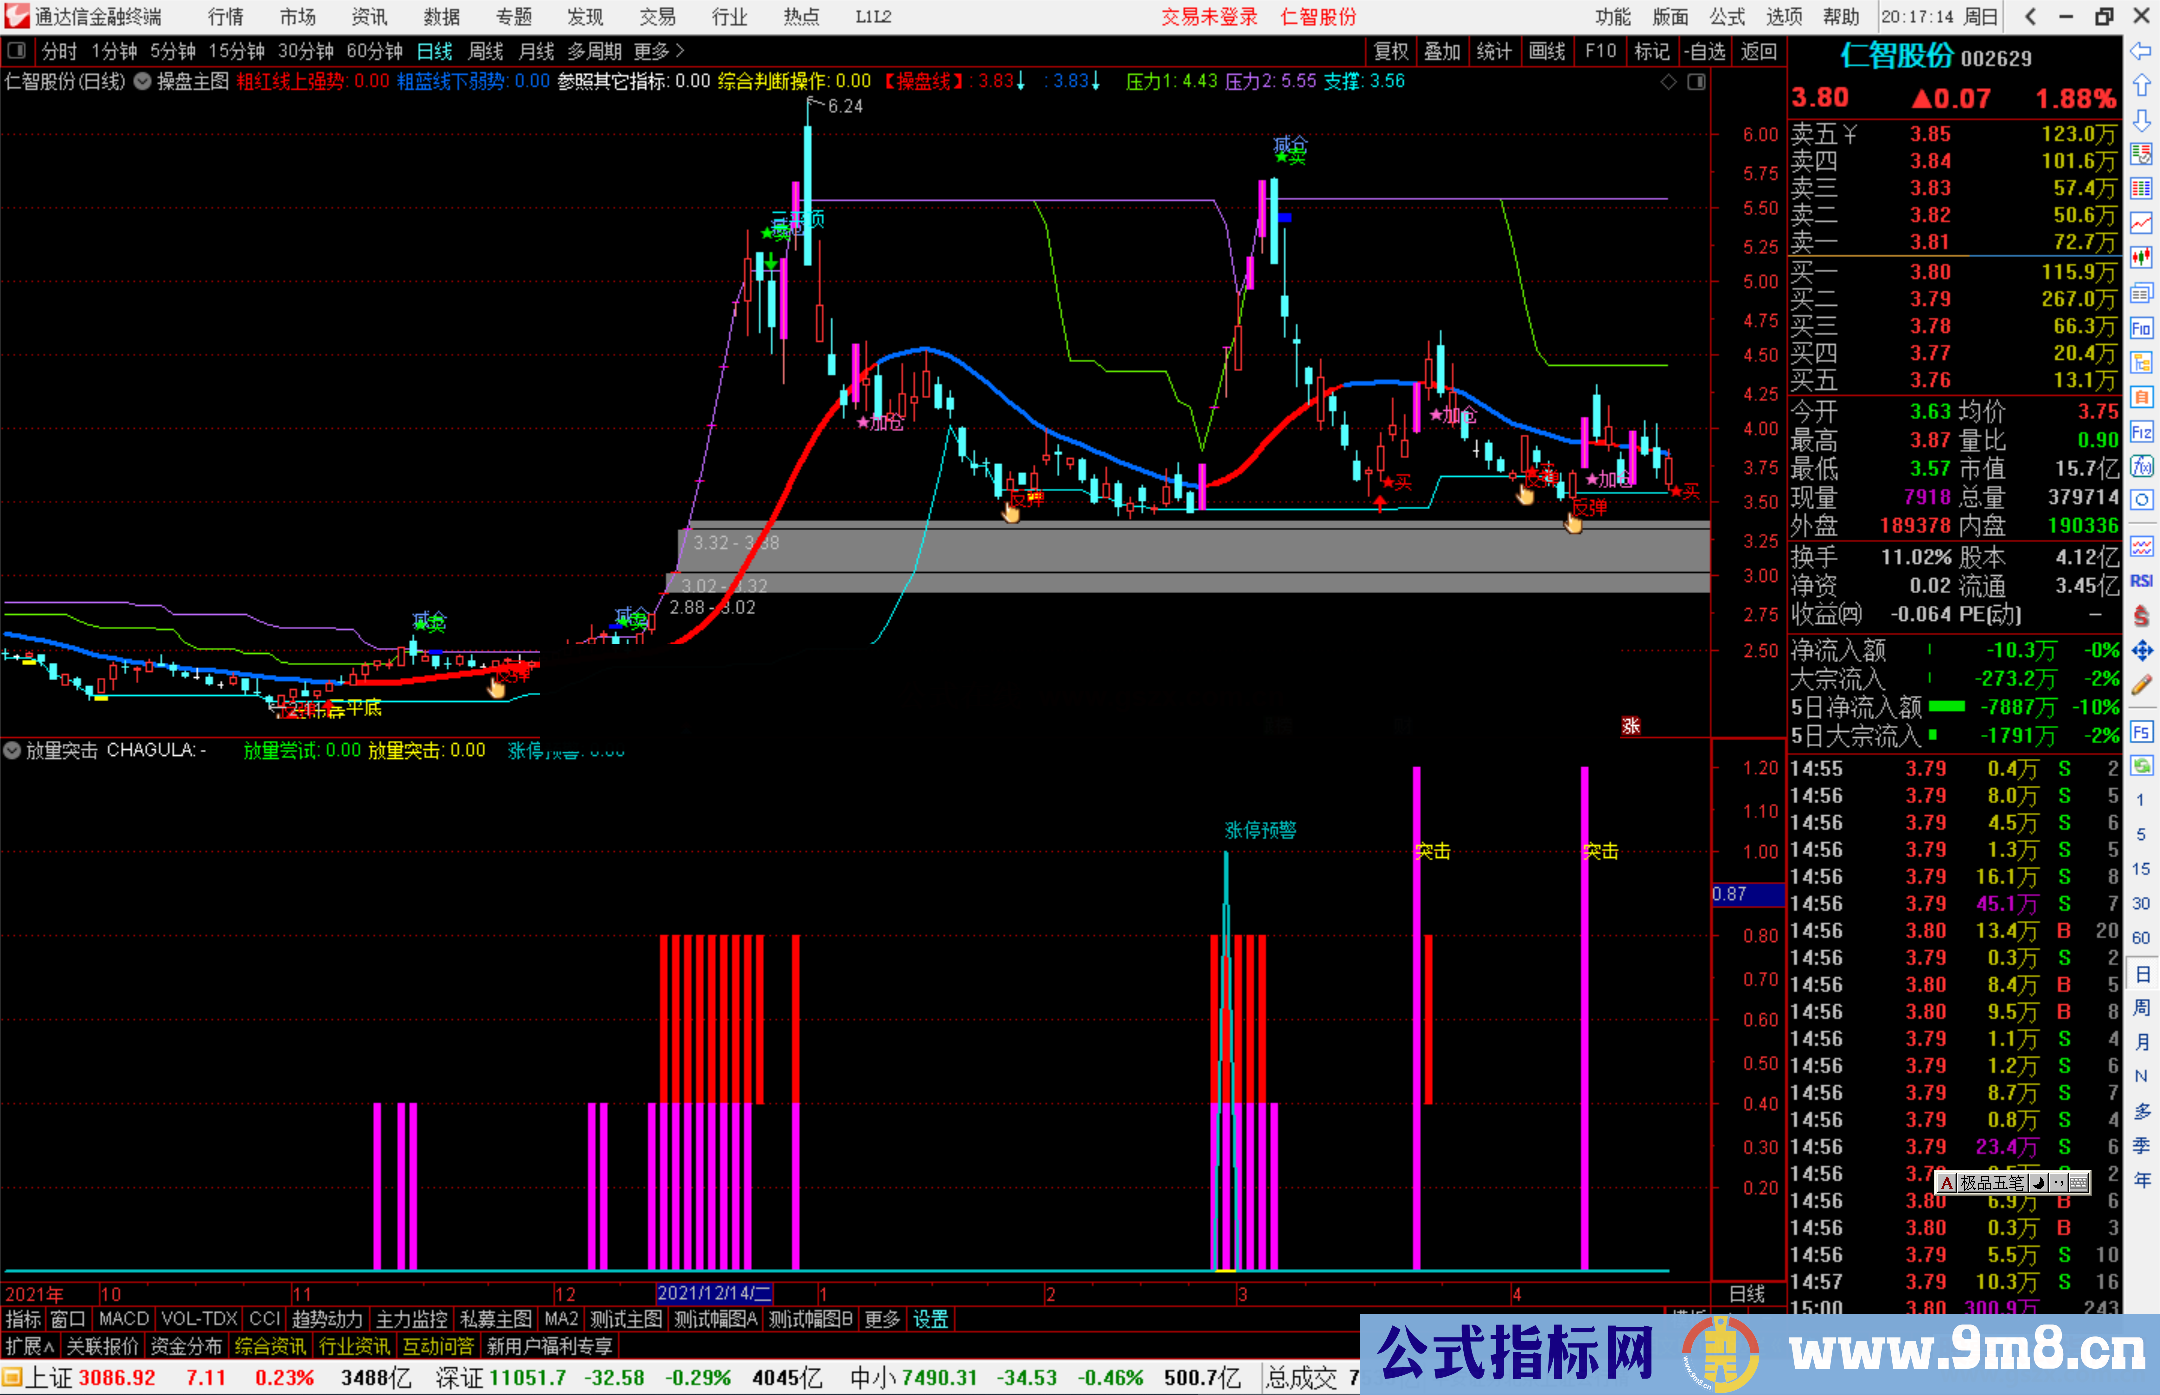
Task: Click the four-arrow move icon in sidebar
Action: [x=2141, y=651]
